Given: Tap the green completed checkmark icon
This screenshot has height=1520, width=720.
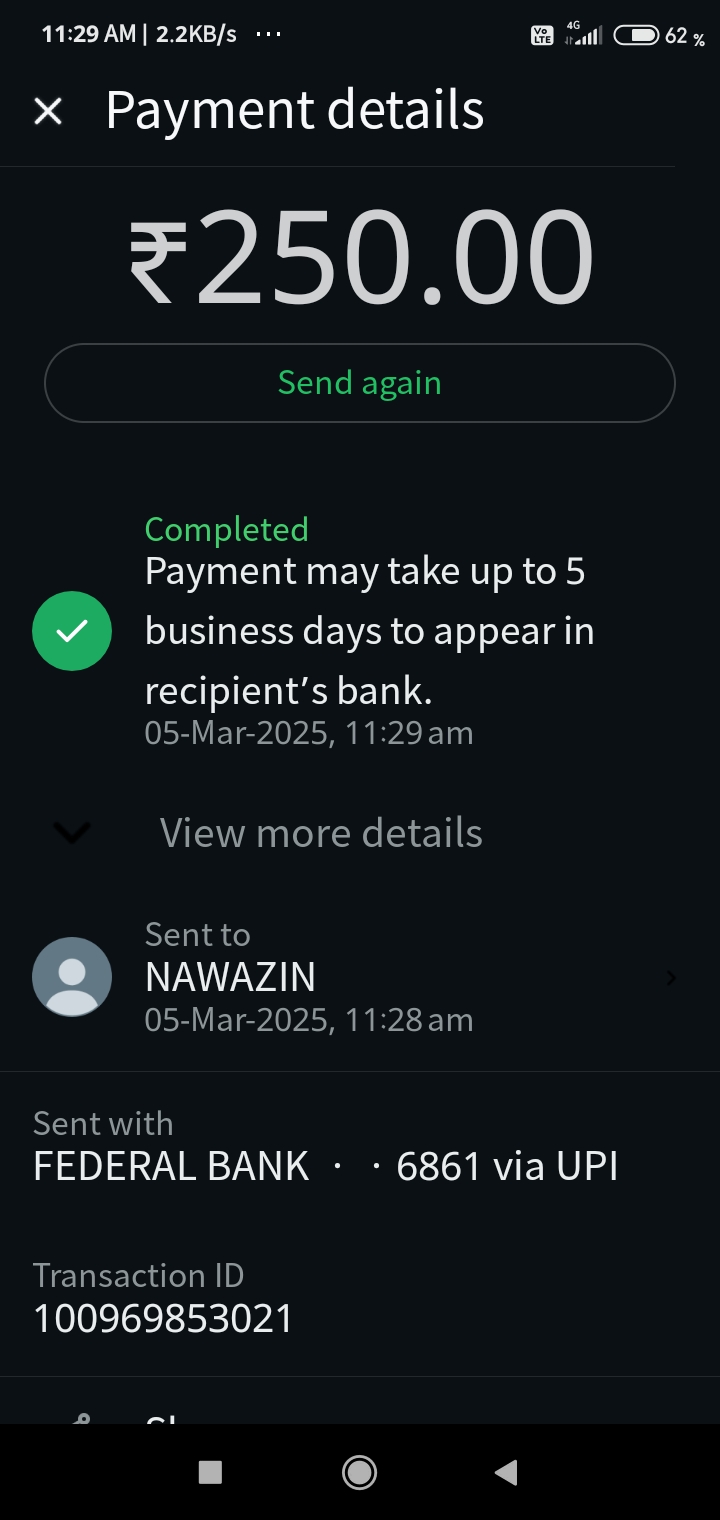Looking at the screenshot, I should point(72,631).
